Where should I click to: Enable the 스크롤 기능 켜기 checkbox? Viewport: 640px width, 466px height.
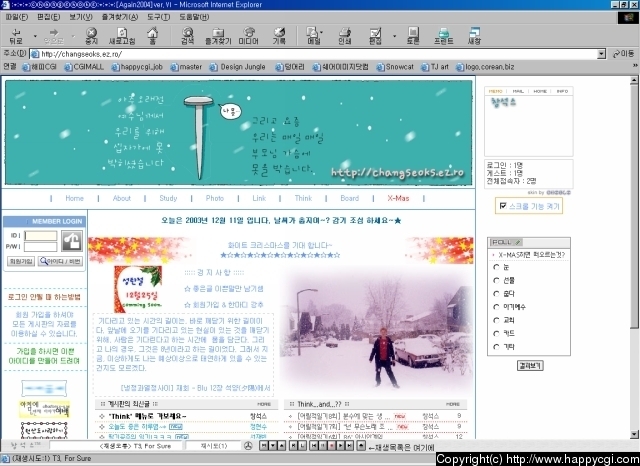click(503, 206)
